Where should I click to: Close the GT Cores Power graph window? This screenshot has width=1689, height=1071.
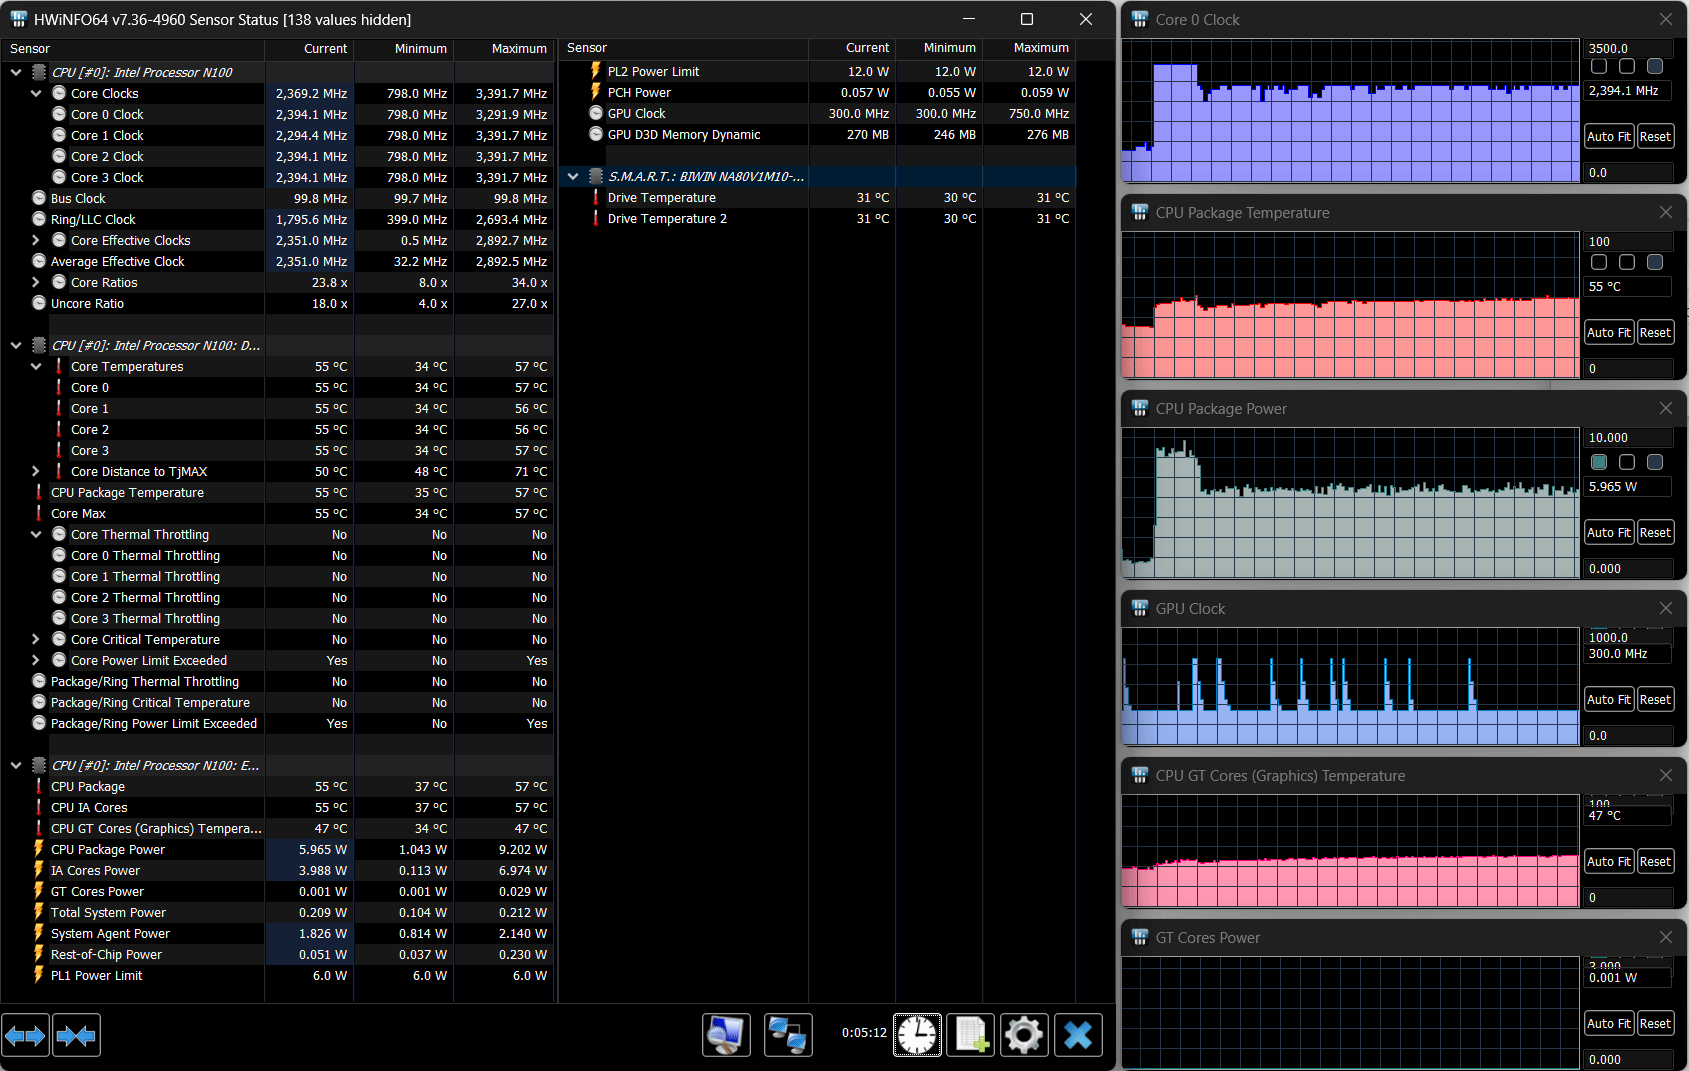tap(1665, 937)
